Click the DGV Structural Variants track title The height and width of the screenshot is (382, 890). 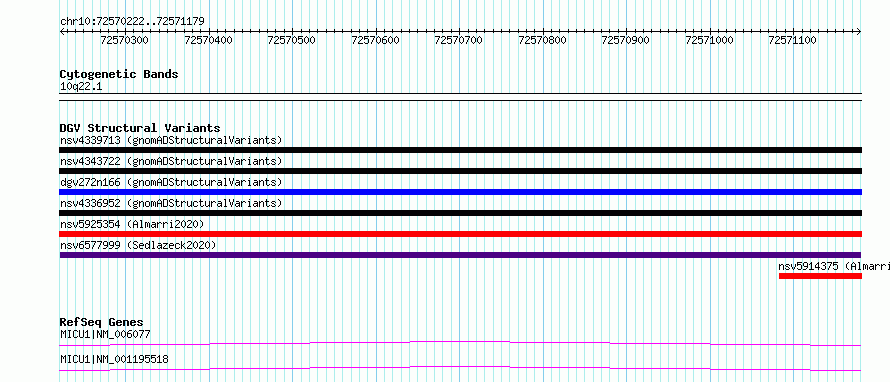140,128
